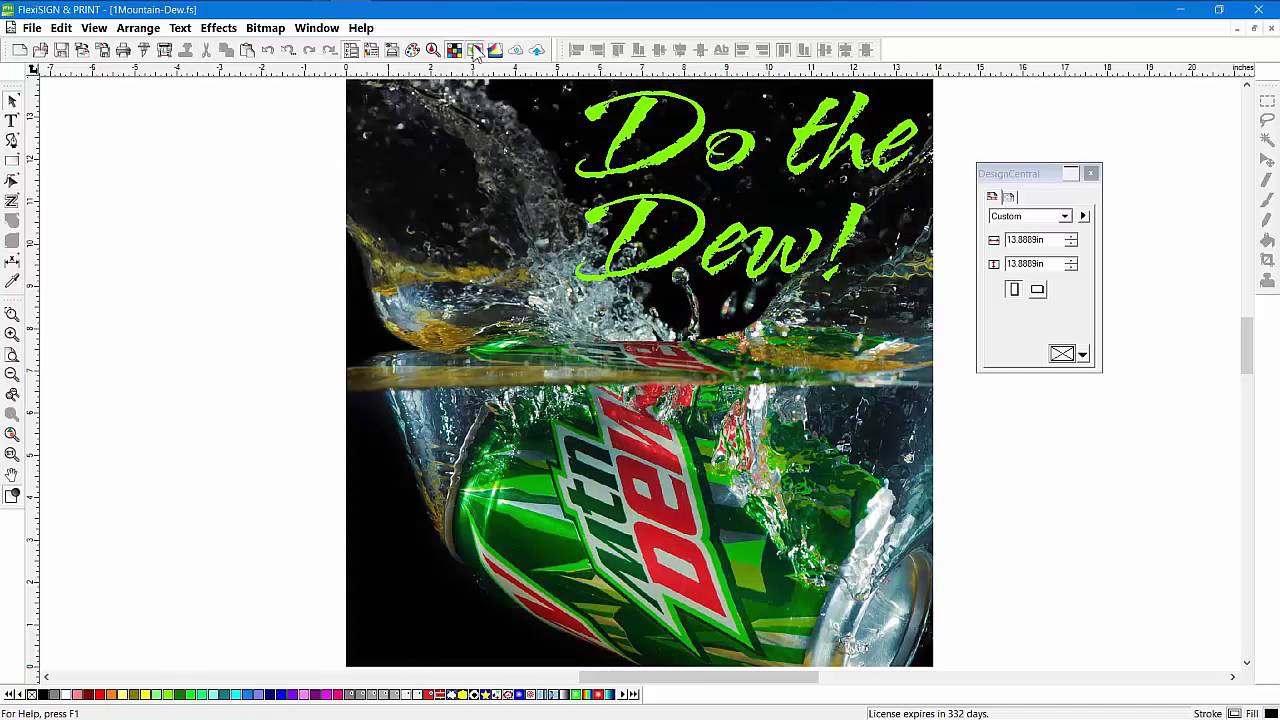Click the width spinner in DesignCentral
Viewport: 1280px width, 720px height.
(x=1071, y=240)
